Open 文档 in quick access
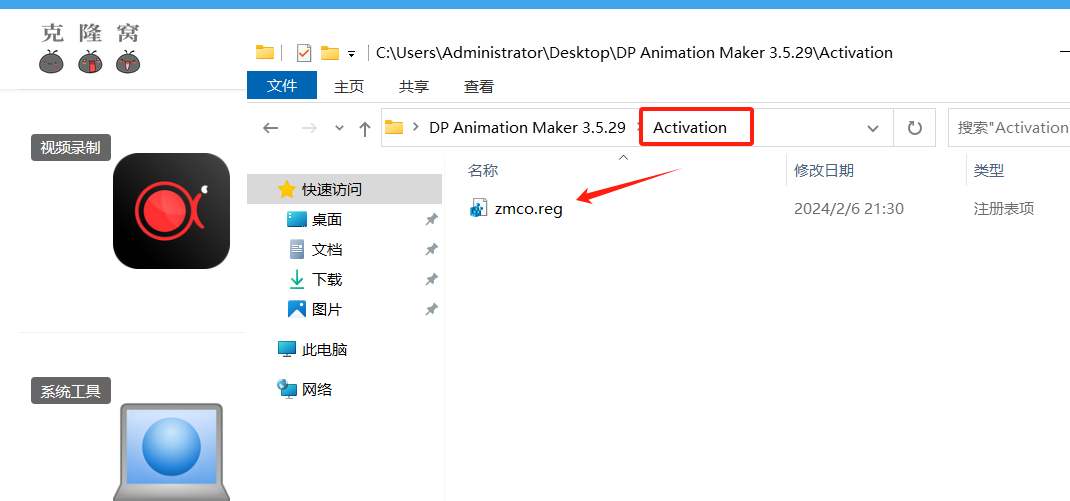Screen dimensions: 1070x501 tap(327, 249)
